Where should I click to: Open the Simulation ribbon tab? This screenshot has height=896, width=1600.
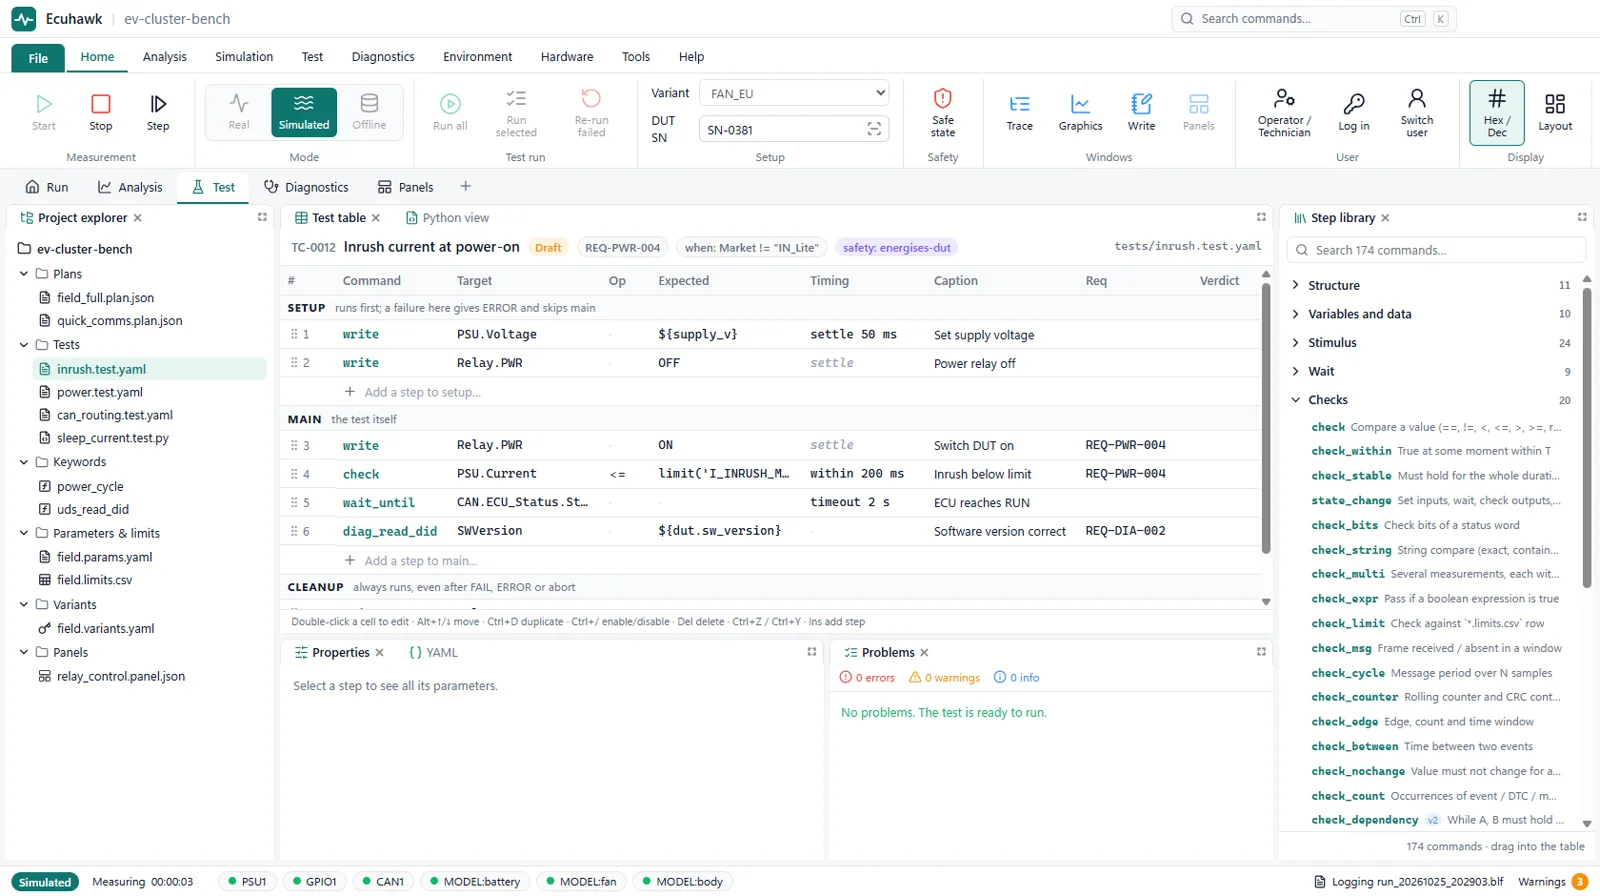pyautogui.click(x=244, y=57)
